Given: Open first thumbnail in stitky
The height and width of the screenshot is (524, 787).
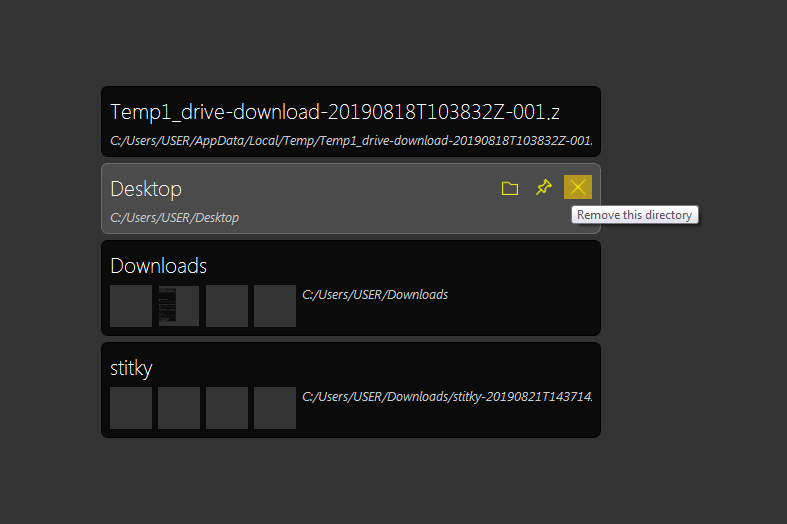Looking at the screenshot, I should click(x=131, y=408).
